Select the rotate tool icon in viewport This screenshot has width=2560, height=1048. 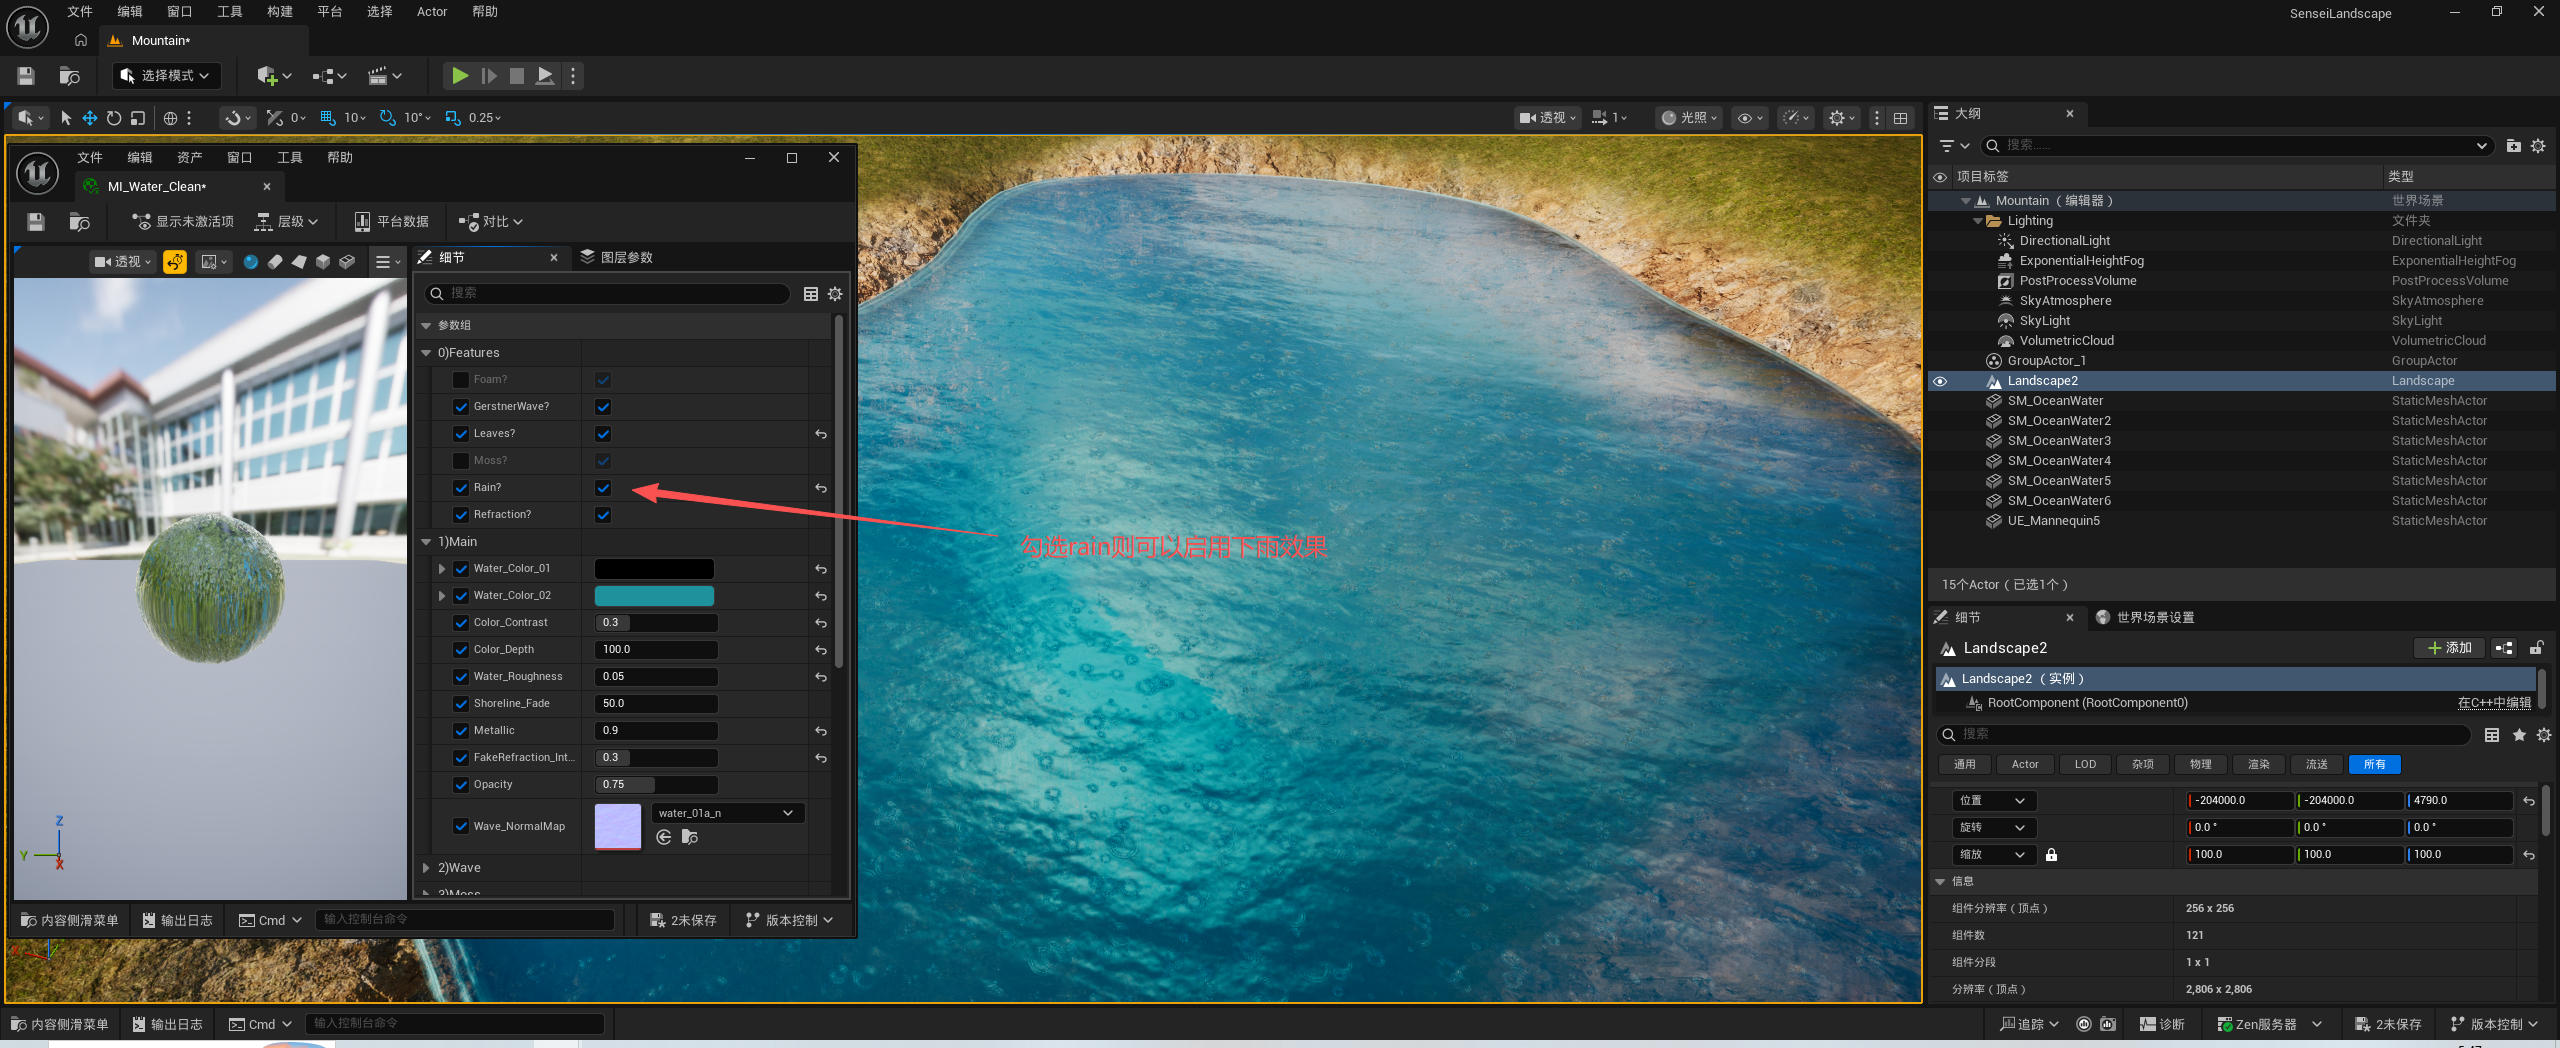[114, 118]
